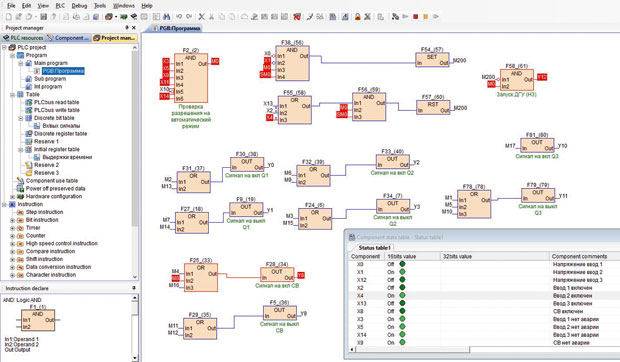Switch to the Component tab
The width and height of the screenshot is (620, 362).
coord(68,38)
